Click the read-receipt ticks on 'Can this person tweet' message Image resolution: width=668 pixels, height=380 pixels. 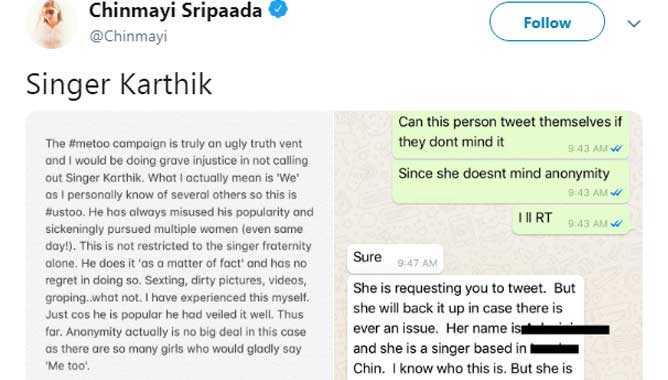(x=616, y=148)
